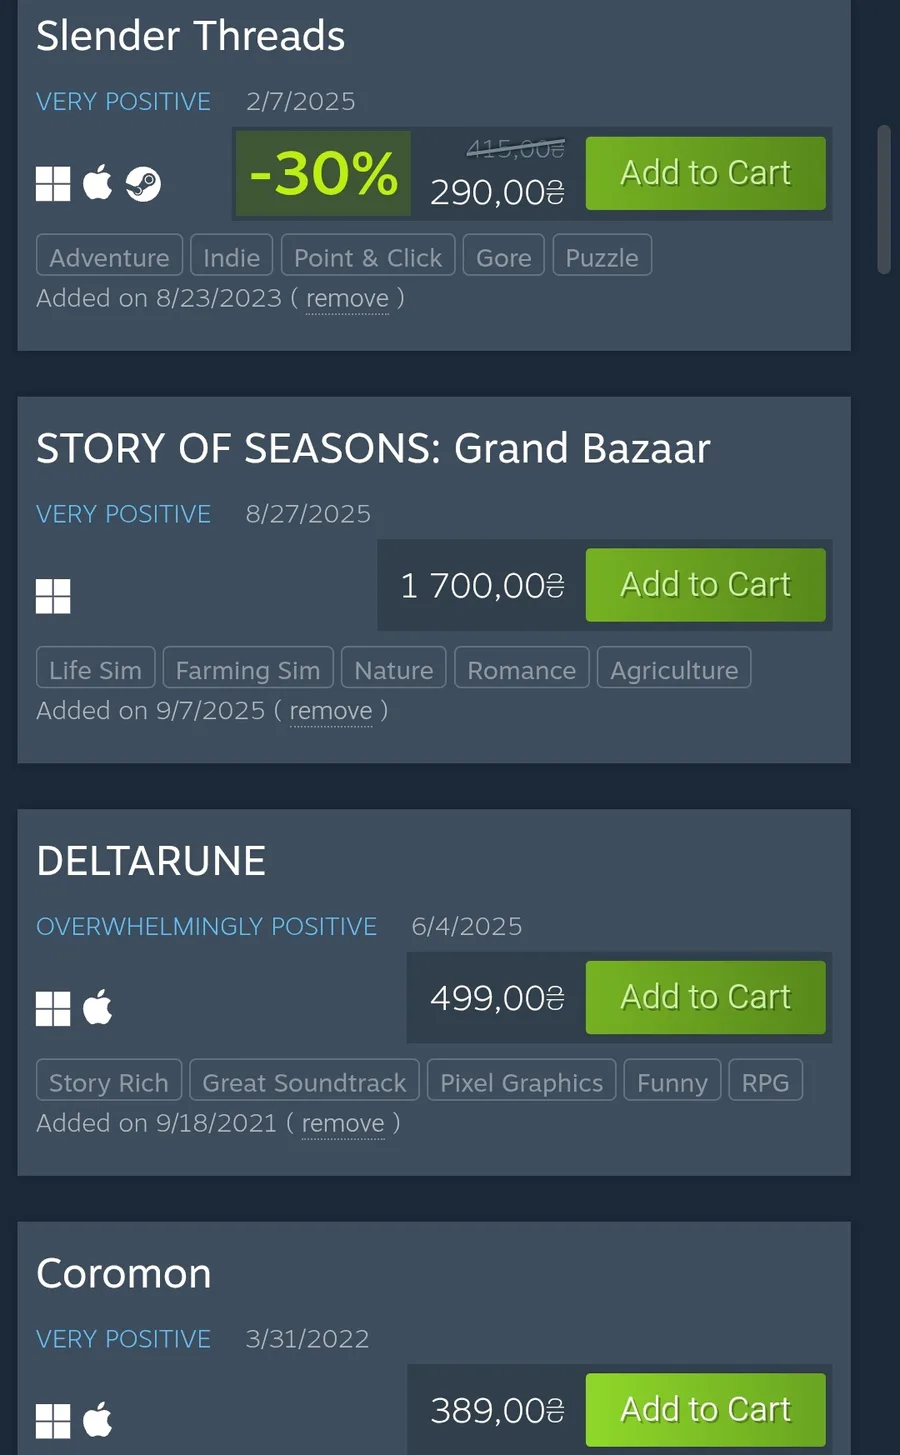Click the Windows icon under Slender Threads
The width and height of the screenshot is (900, 1455).
point(53,184)
